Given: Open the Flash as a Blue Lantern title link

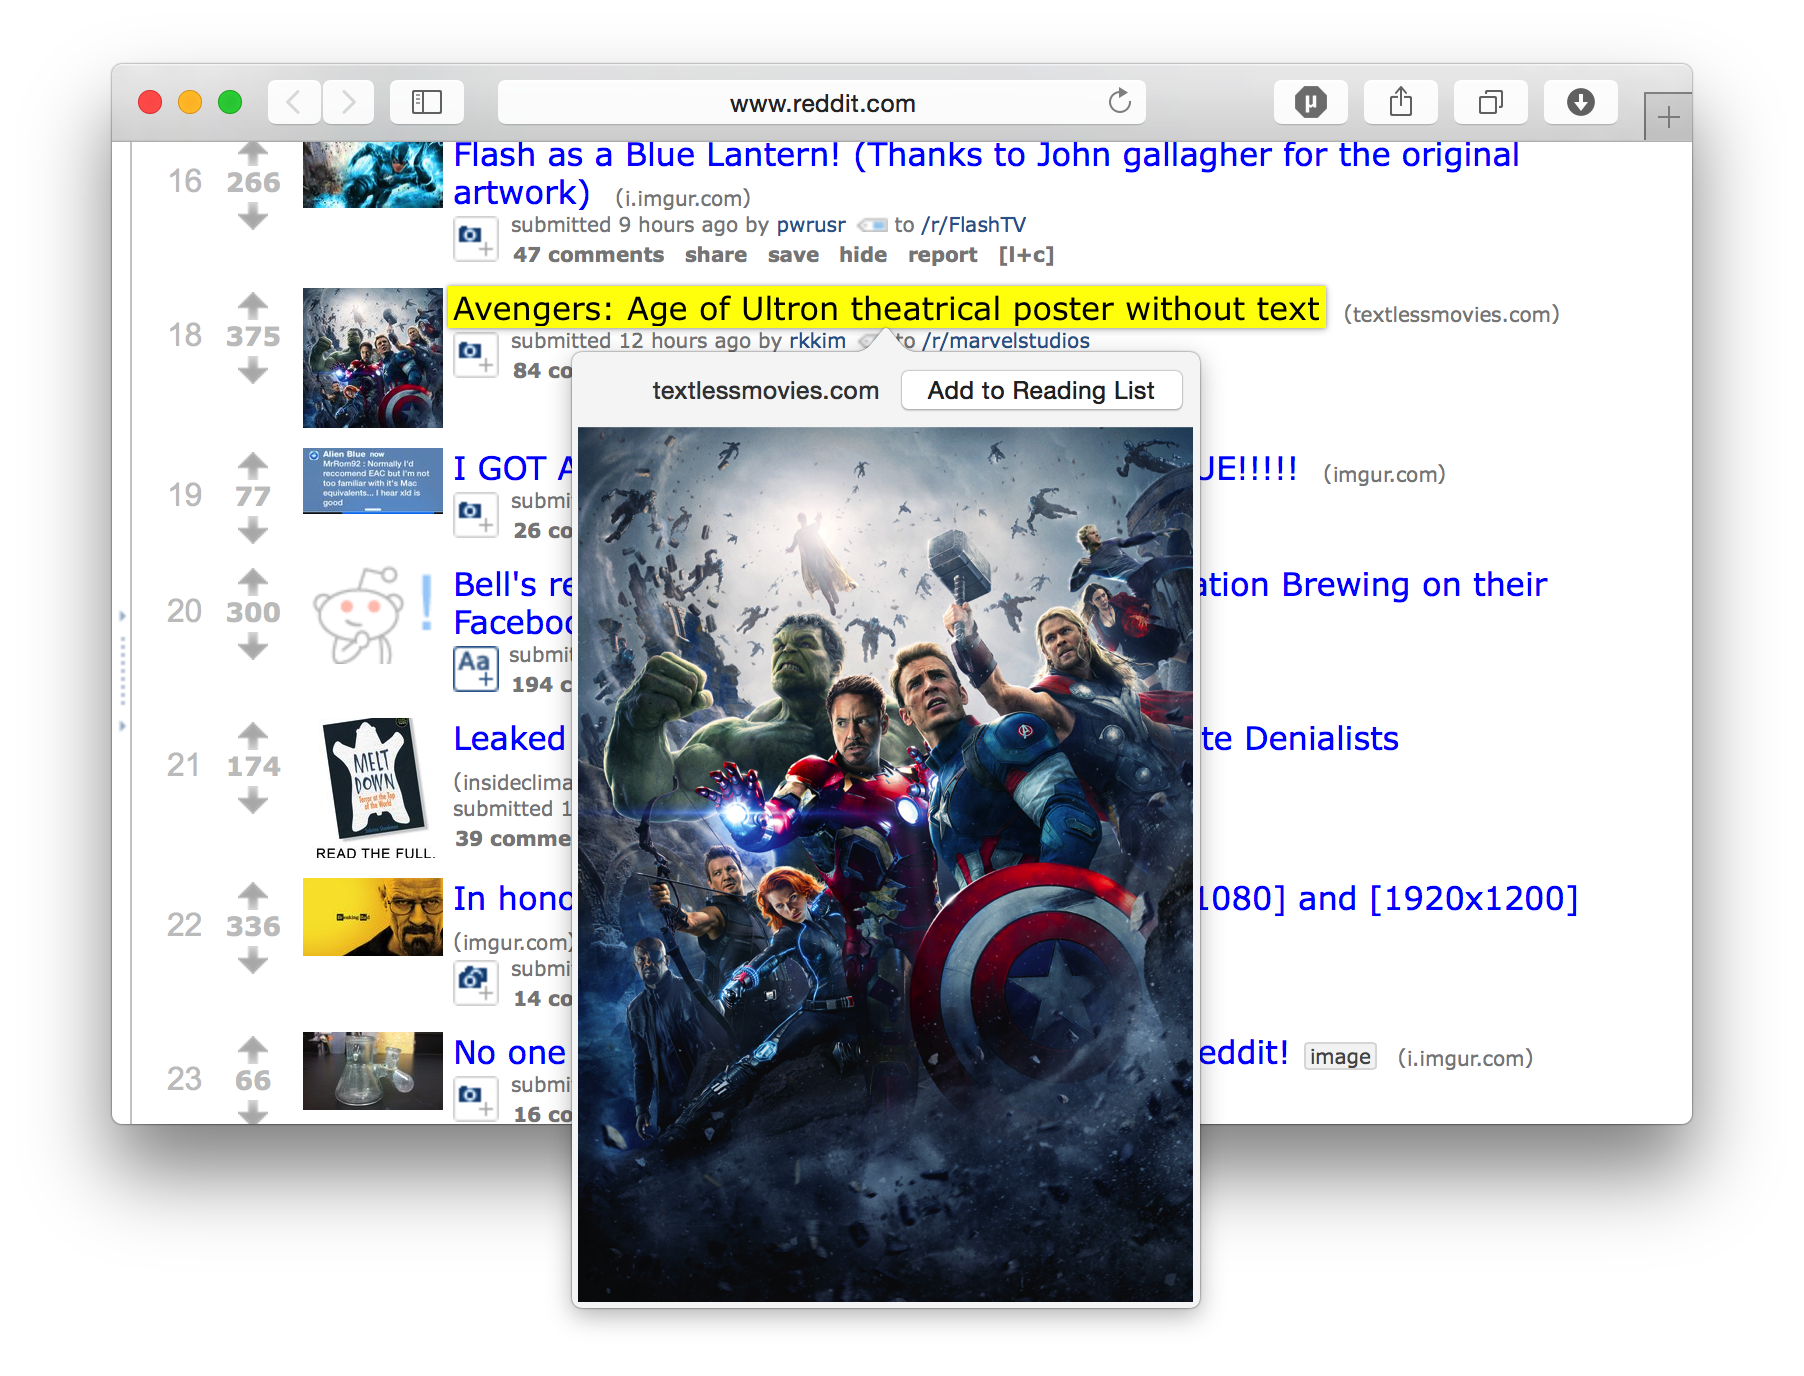Looking at the screenshot, I should click(x=986, y=174).
